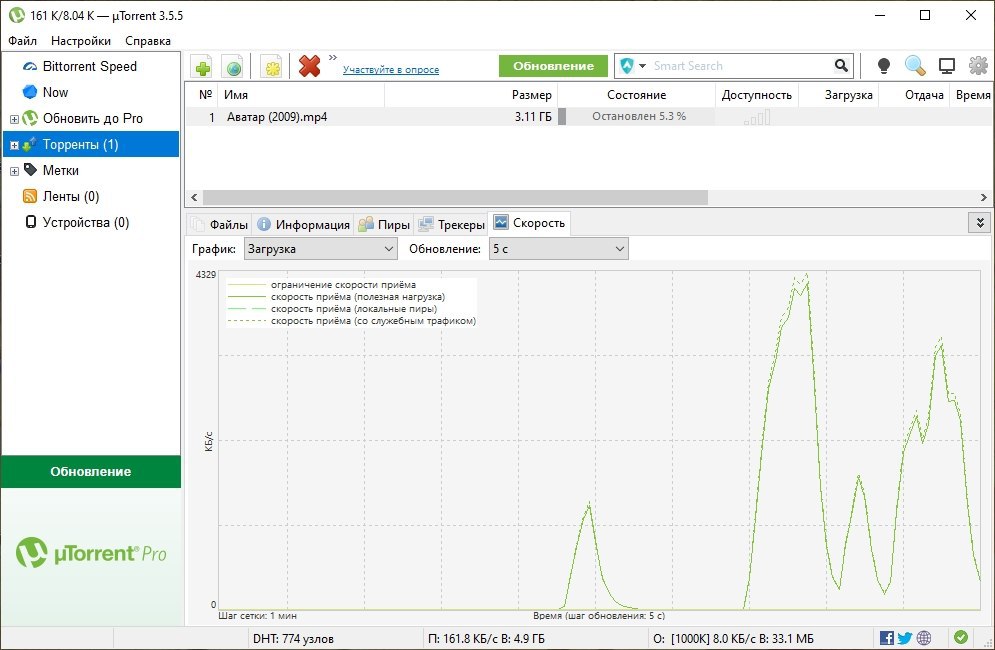This screenshot has height=650, width=995.
Task: Collapse the detail pane with double chevron
Action: (980, 223)
